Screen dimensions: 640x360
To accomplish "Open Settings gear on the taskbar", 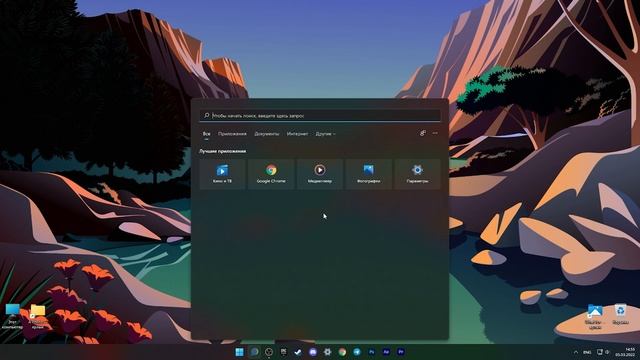I will click(327, 352).
